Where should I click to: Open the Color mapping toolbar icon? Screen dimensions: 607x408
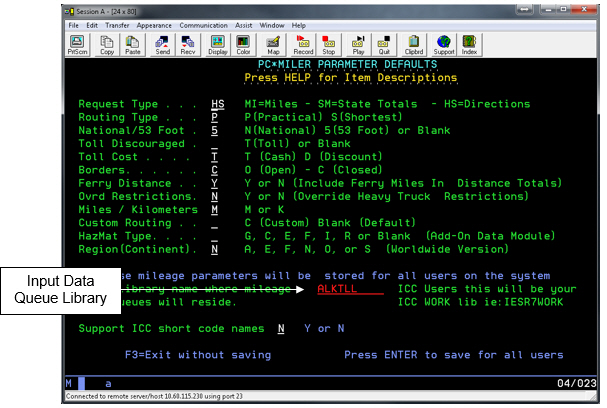click(243, 45)
